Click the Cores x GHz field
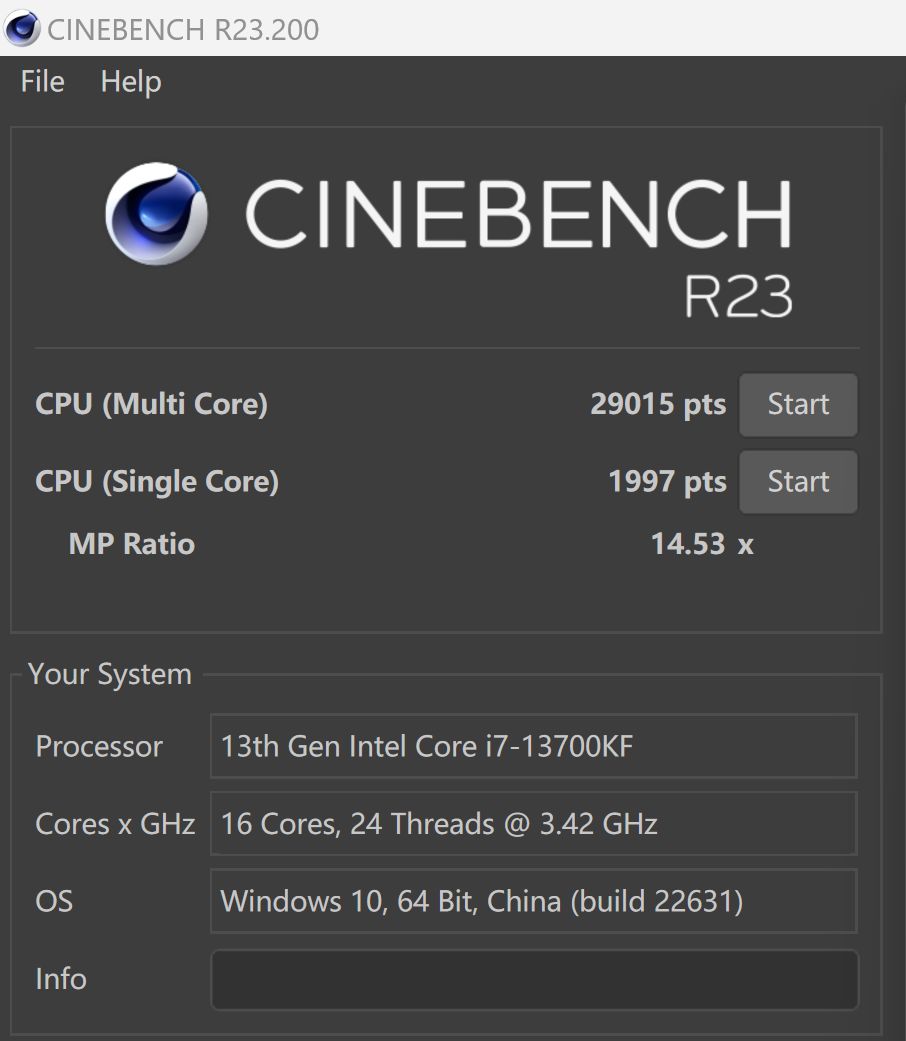Viewport: 906px width, 1041px height. coord(534,824)
